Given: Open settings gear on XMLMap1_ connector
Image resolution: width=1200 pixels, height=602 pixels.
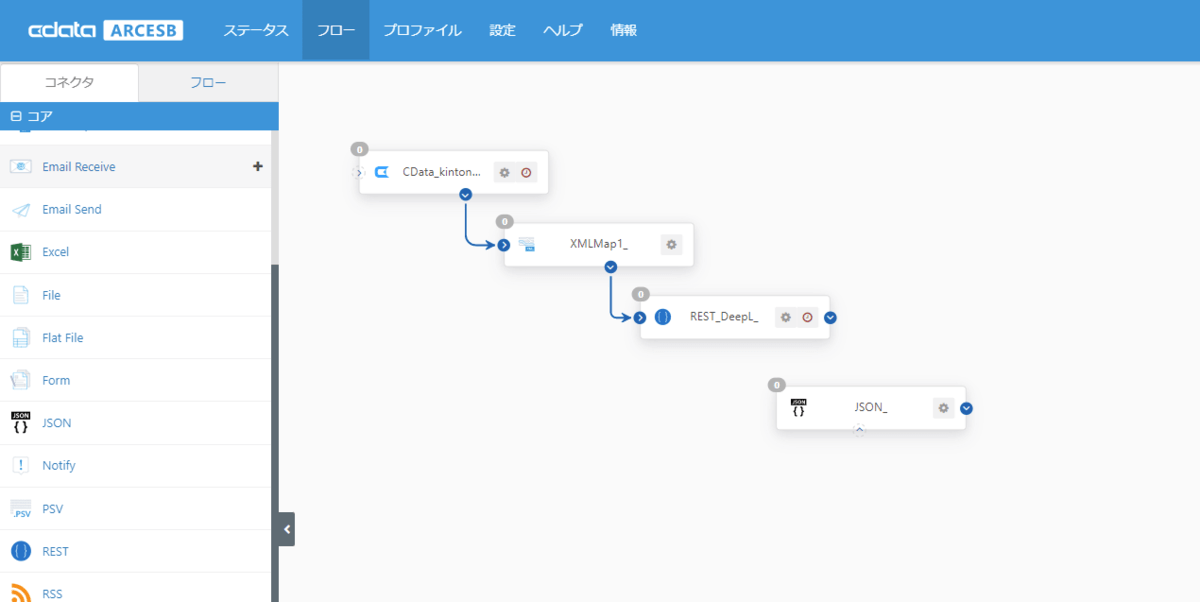Looking at the screenshot, I should (x=671, y=244).
